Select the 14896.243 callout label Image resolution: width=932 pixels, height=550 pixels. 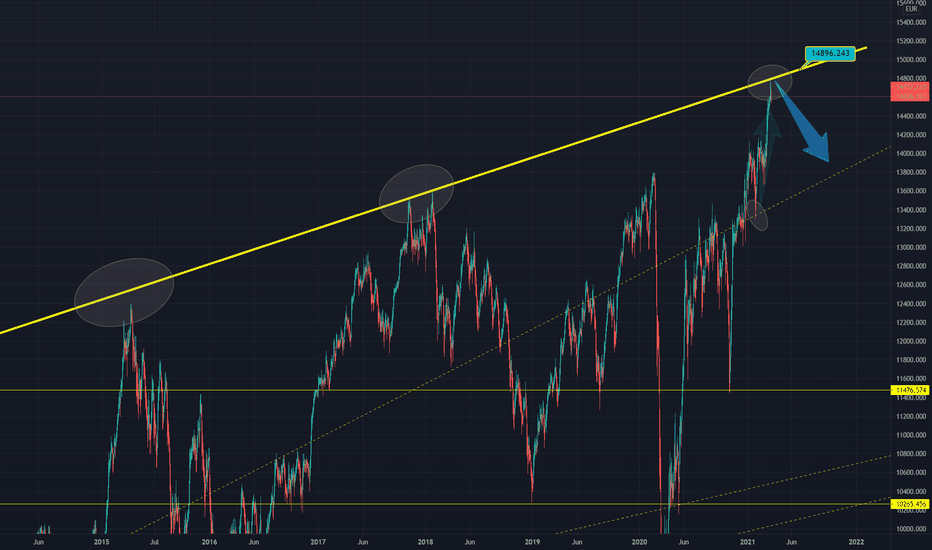(x=830, y=54)
